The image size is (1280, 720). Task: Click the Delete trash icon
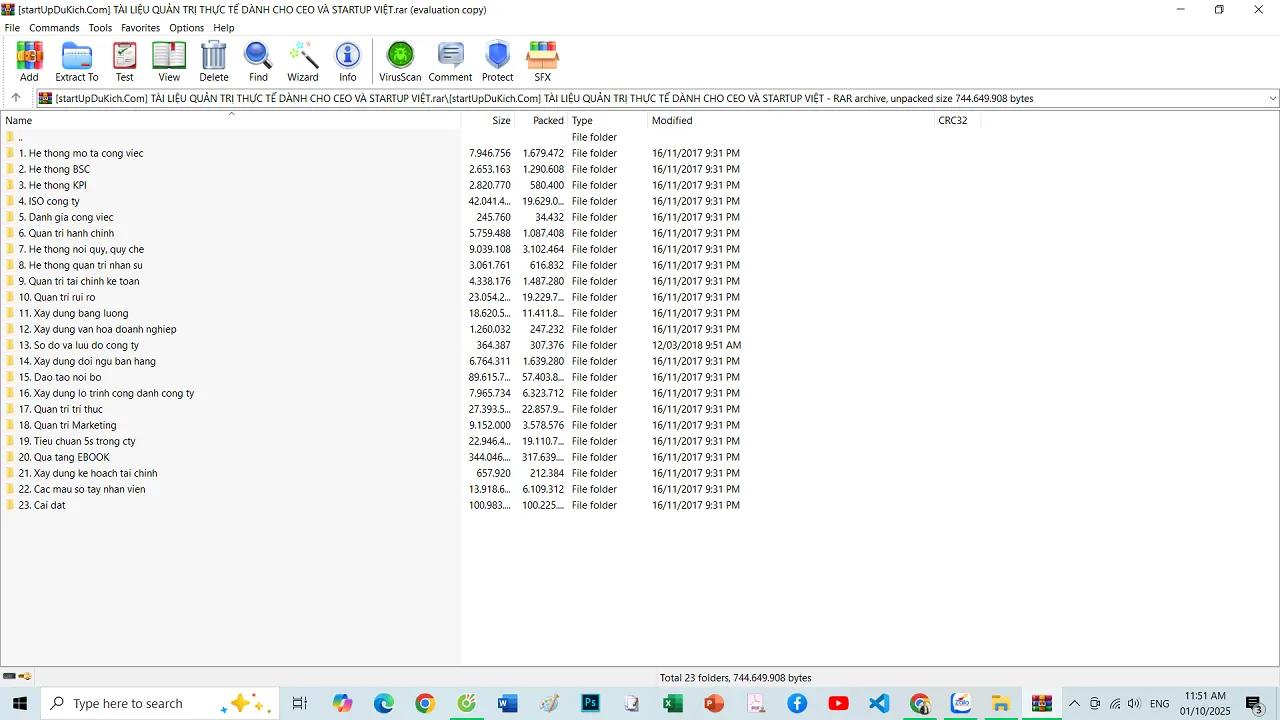click(214, 61)
